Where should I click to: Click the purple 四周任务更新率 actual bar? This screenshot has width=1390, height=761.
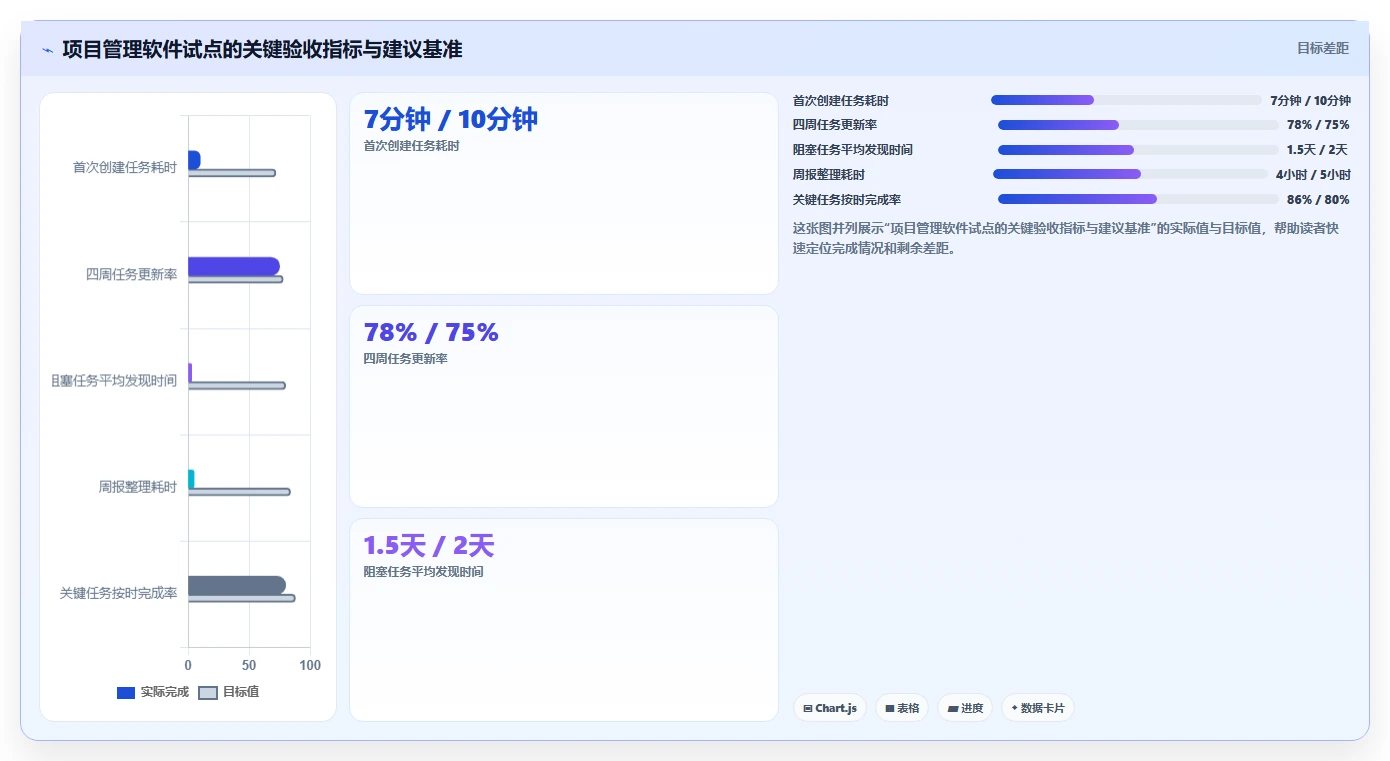tap(234, 266)
